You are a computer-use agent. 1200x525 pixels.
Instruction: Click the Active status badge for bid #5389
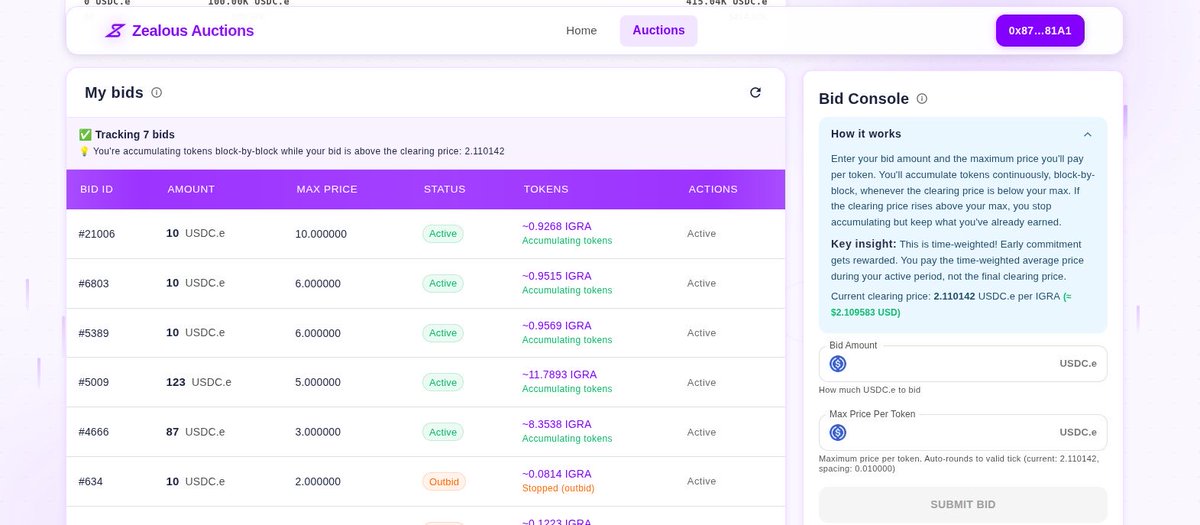[443, 333]
